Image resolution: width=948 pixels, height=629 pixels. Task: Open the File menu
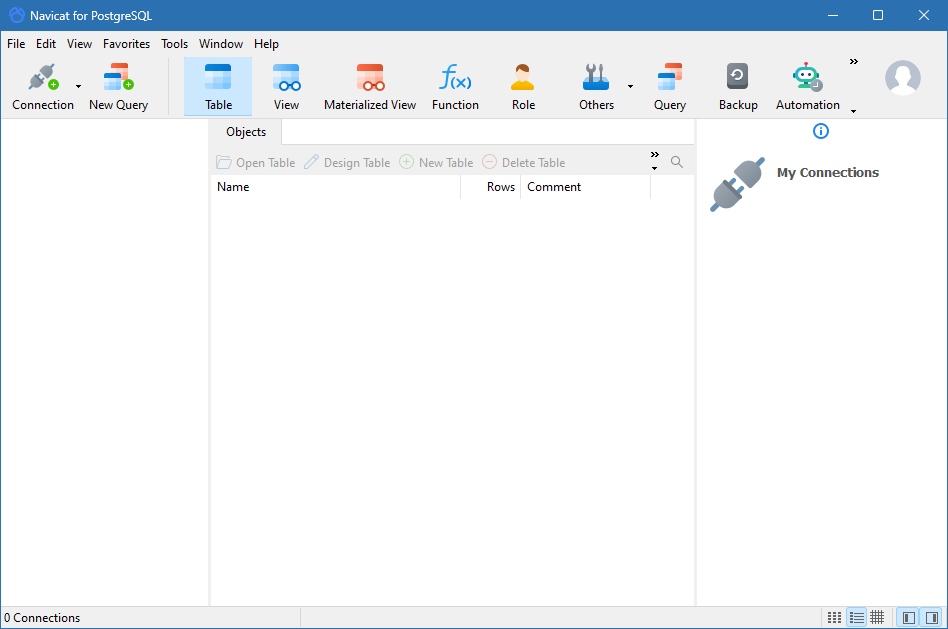click(x=16, y=44)
